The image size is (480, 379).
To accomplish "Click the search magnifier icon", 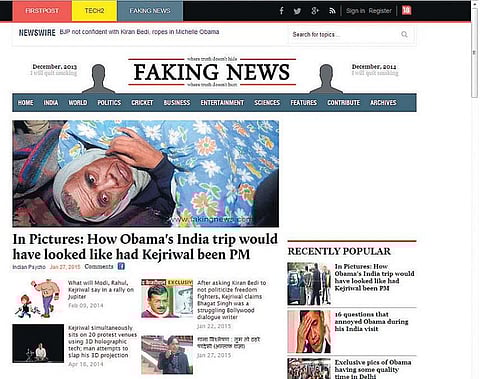I will coord(404,34).
